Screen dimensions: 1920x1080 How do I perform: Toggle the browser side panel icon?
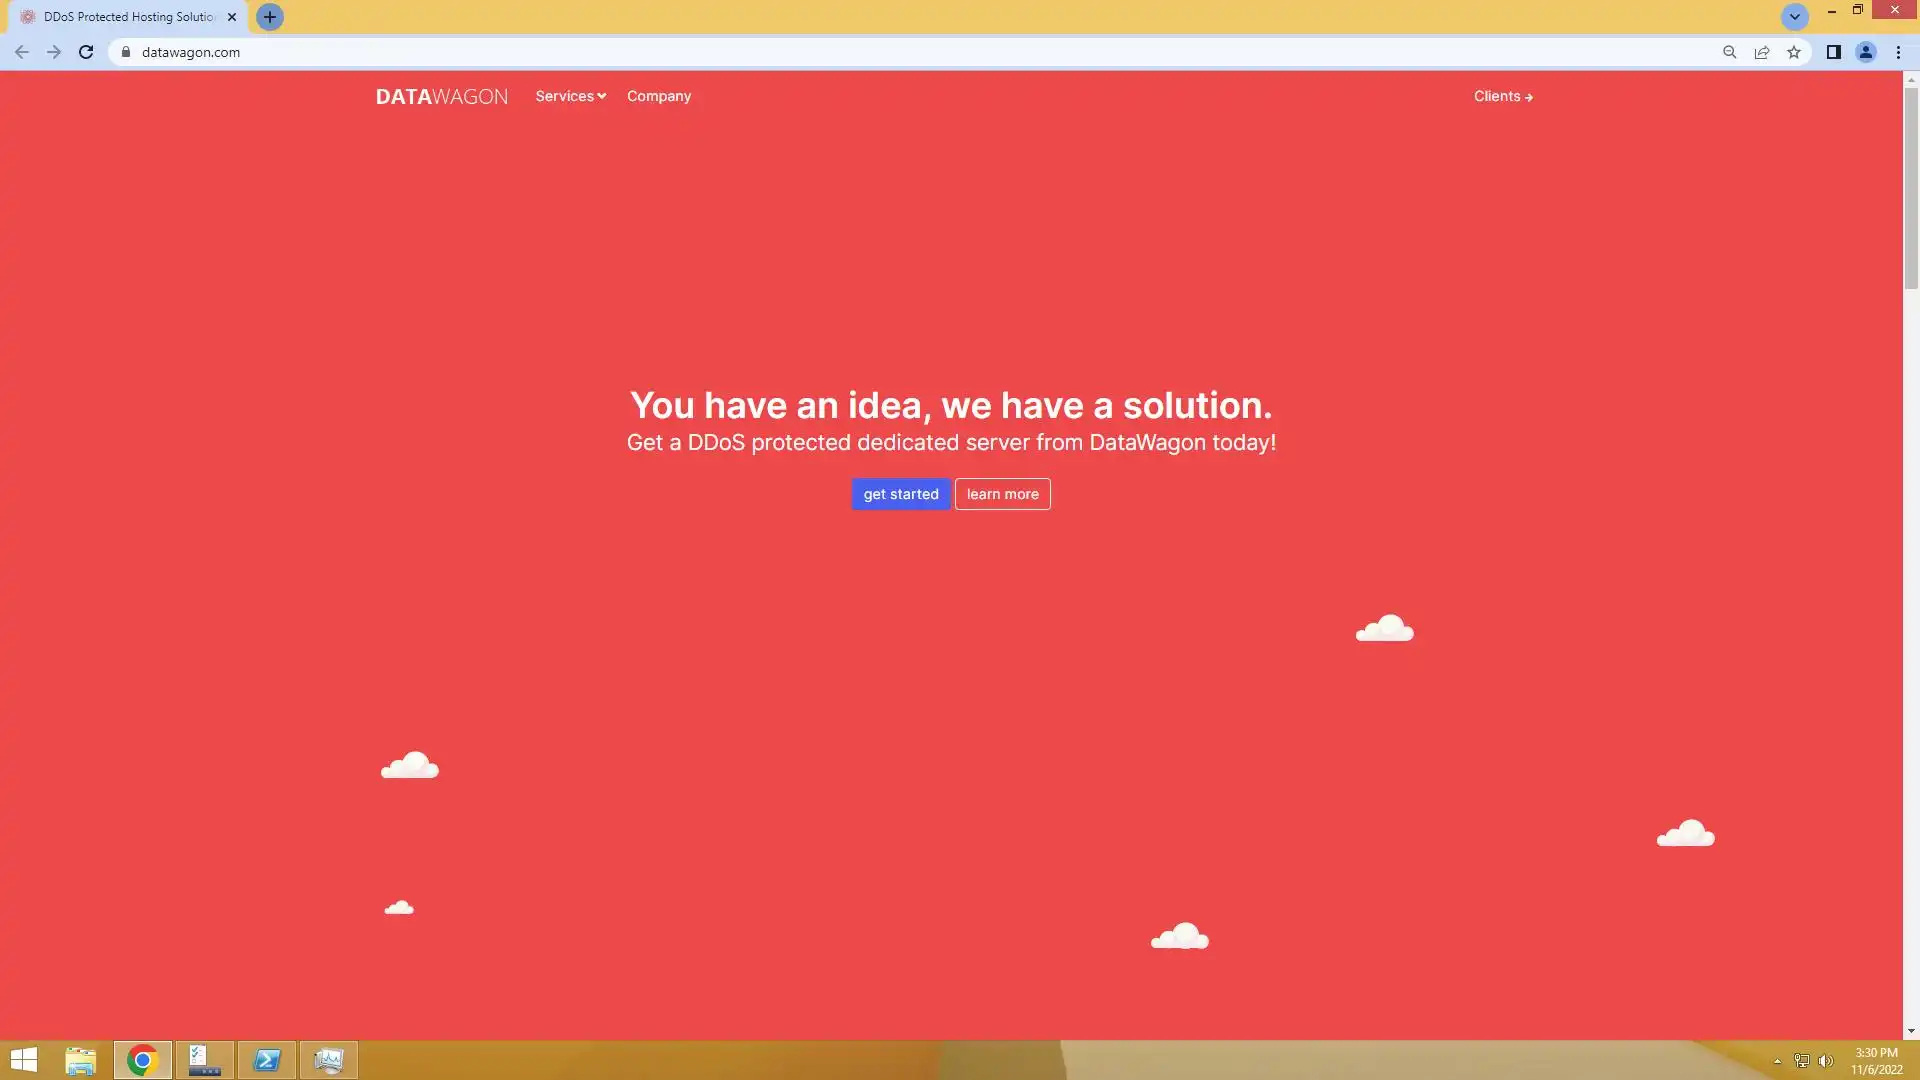click(x=1833, y=52)
